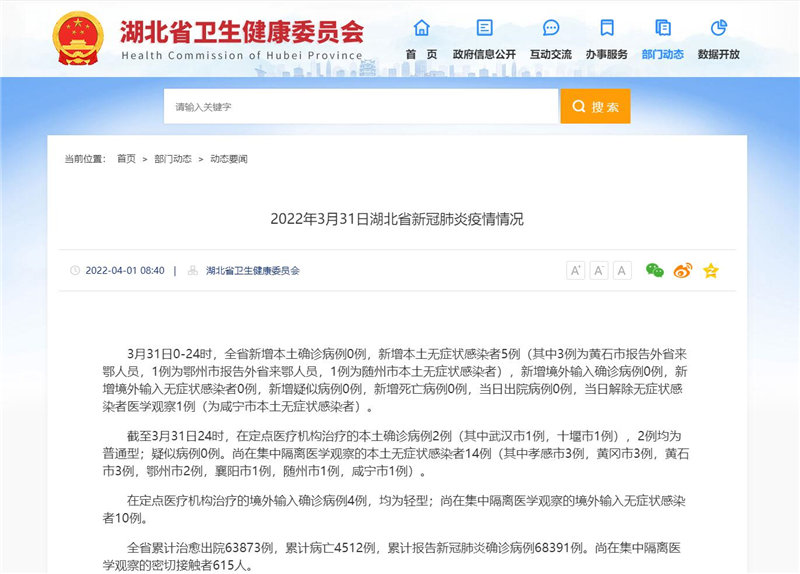Image resolution: width=800 pixels, height=574 pixels.
Task: Increase font size with A+ button
Action: coord(576,270)
